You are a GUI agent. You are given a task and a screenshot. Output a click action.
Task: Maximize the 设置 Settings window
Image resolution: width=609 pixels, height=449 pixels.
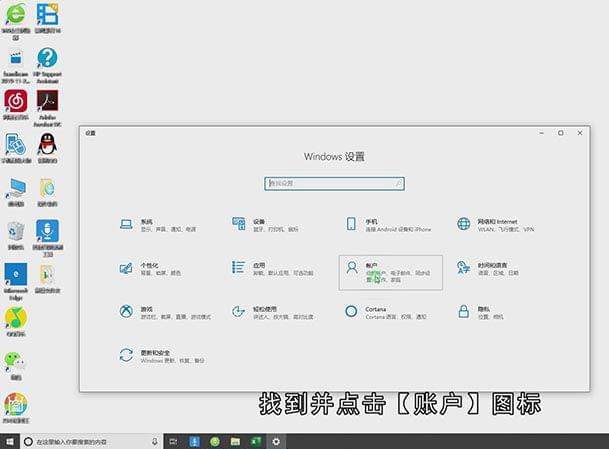(560, 133)
